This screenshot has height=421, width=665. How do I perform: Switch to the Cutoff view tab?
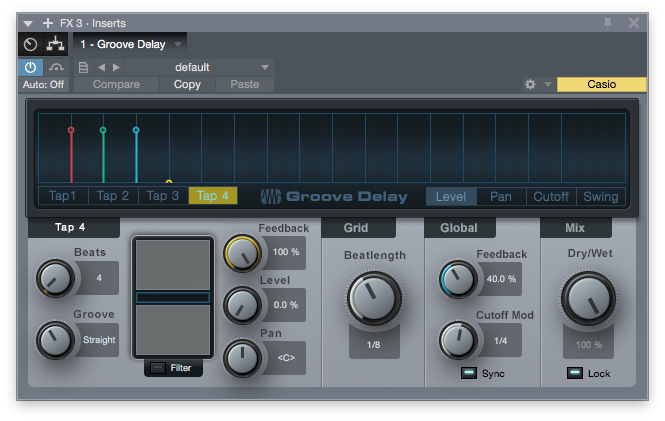[550, 197]
